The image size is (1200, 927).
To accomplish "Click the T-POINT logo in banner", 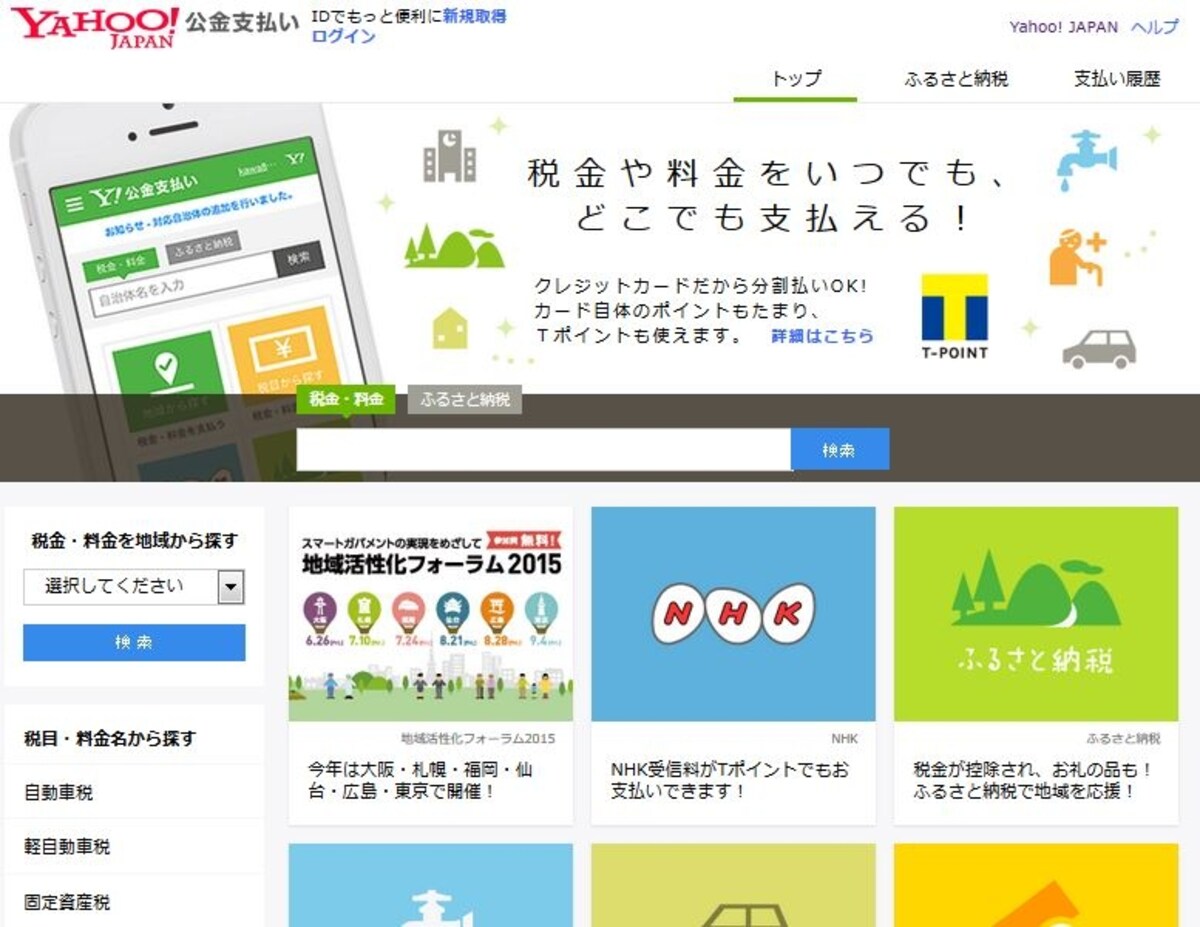I will [x=954, y=316].
